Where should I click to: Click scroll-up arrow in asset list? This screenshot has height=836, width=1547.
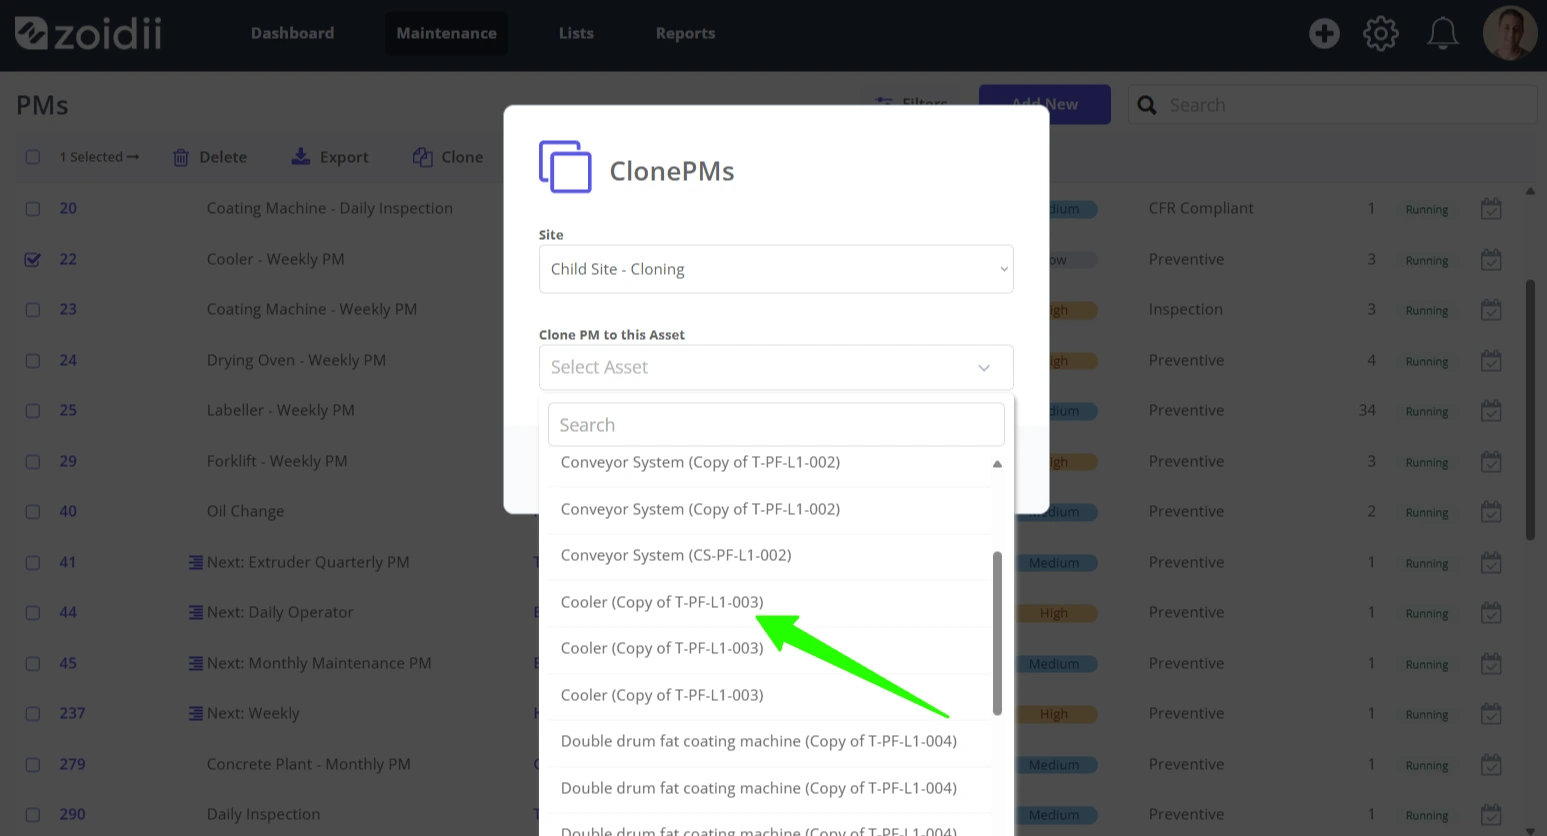pyautogui.click(x=997, y=464)
